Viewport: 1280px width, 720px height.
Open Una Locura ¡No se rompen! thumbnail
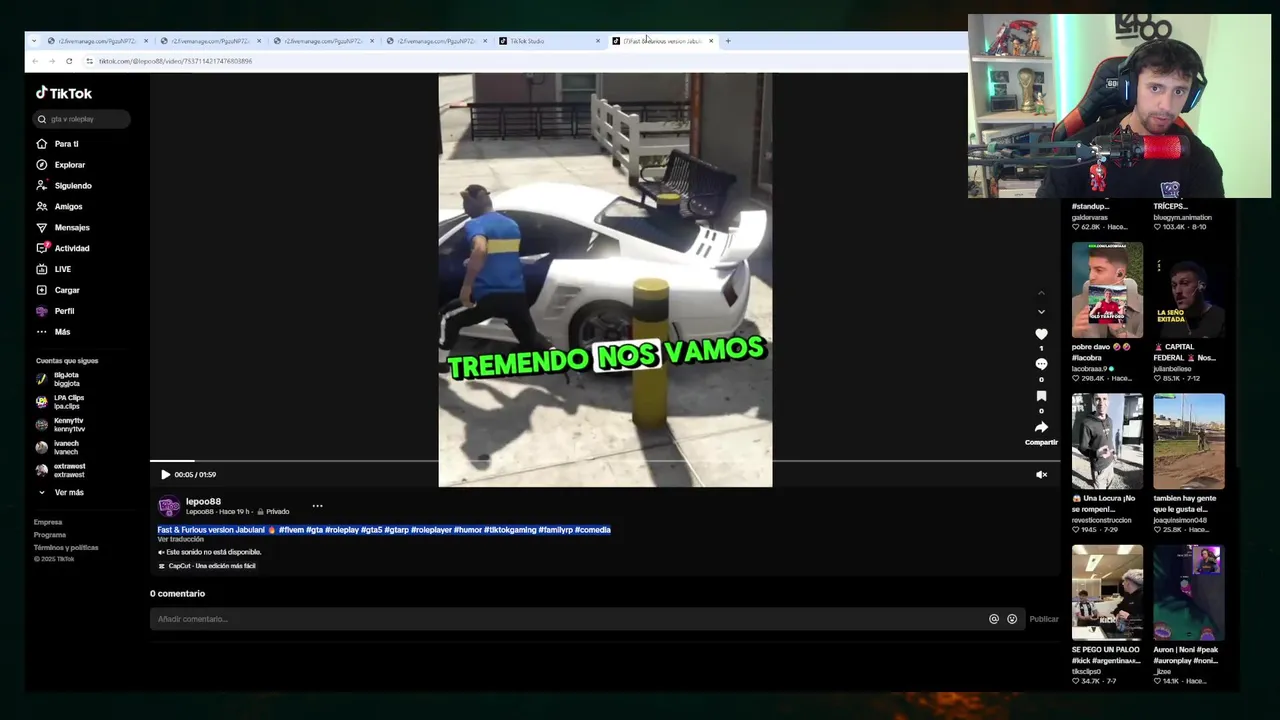point(1107,441)
